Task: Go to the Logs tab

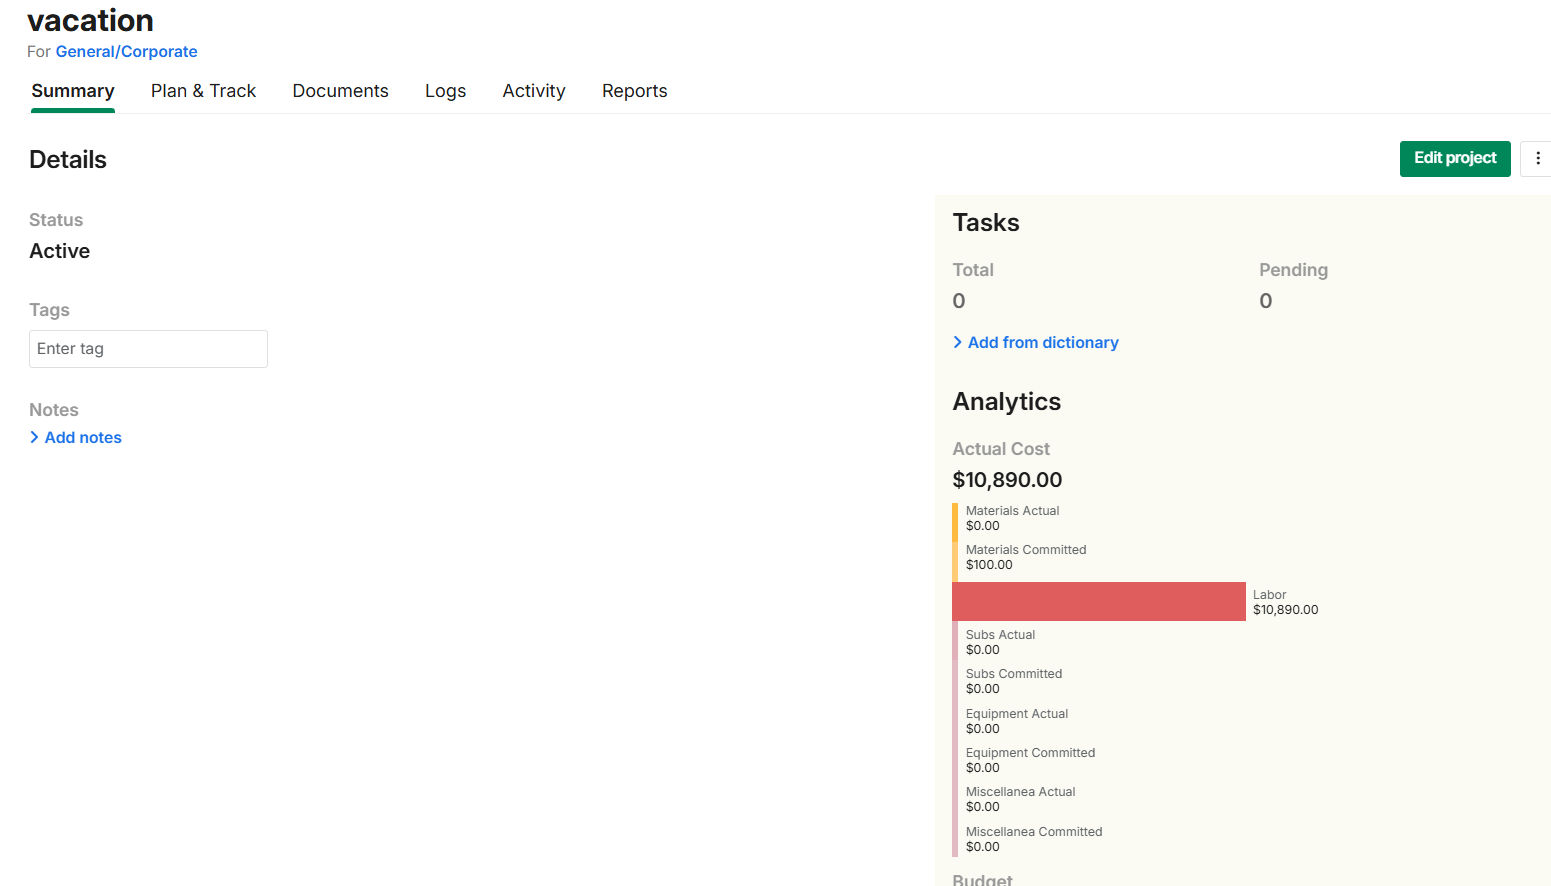Action: [445, 91]
